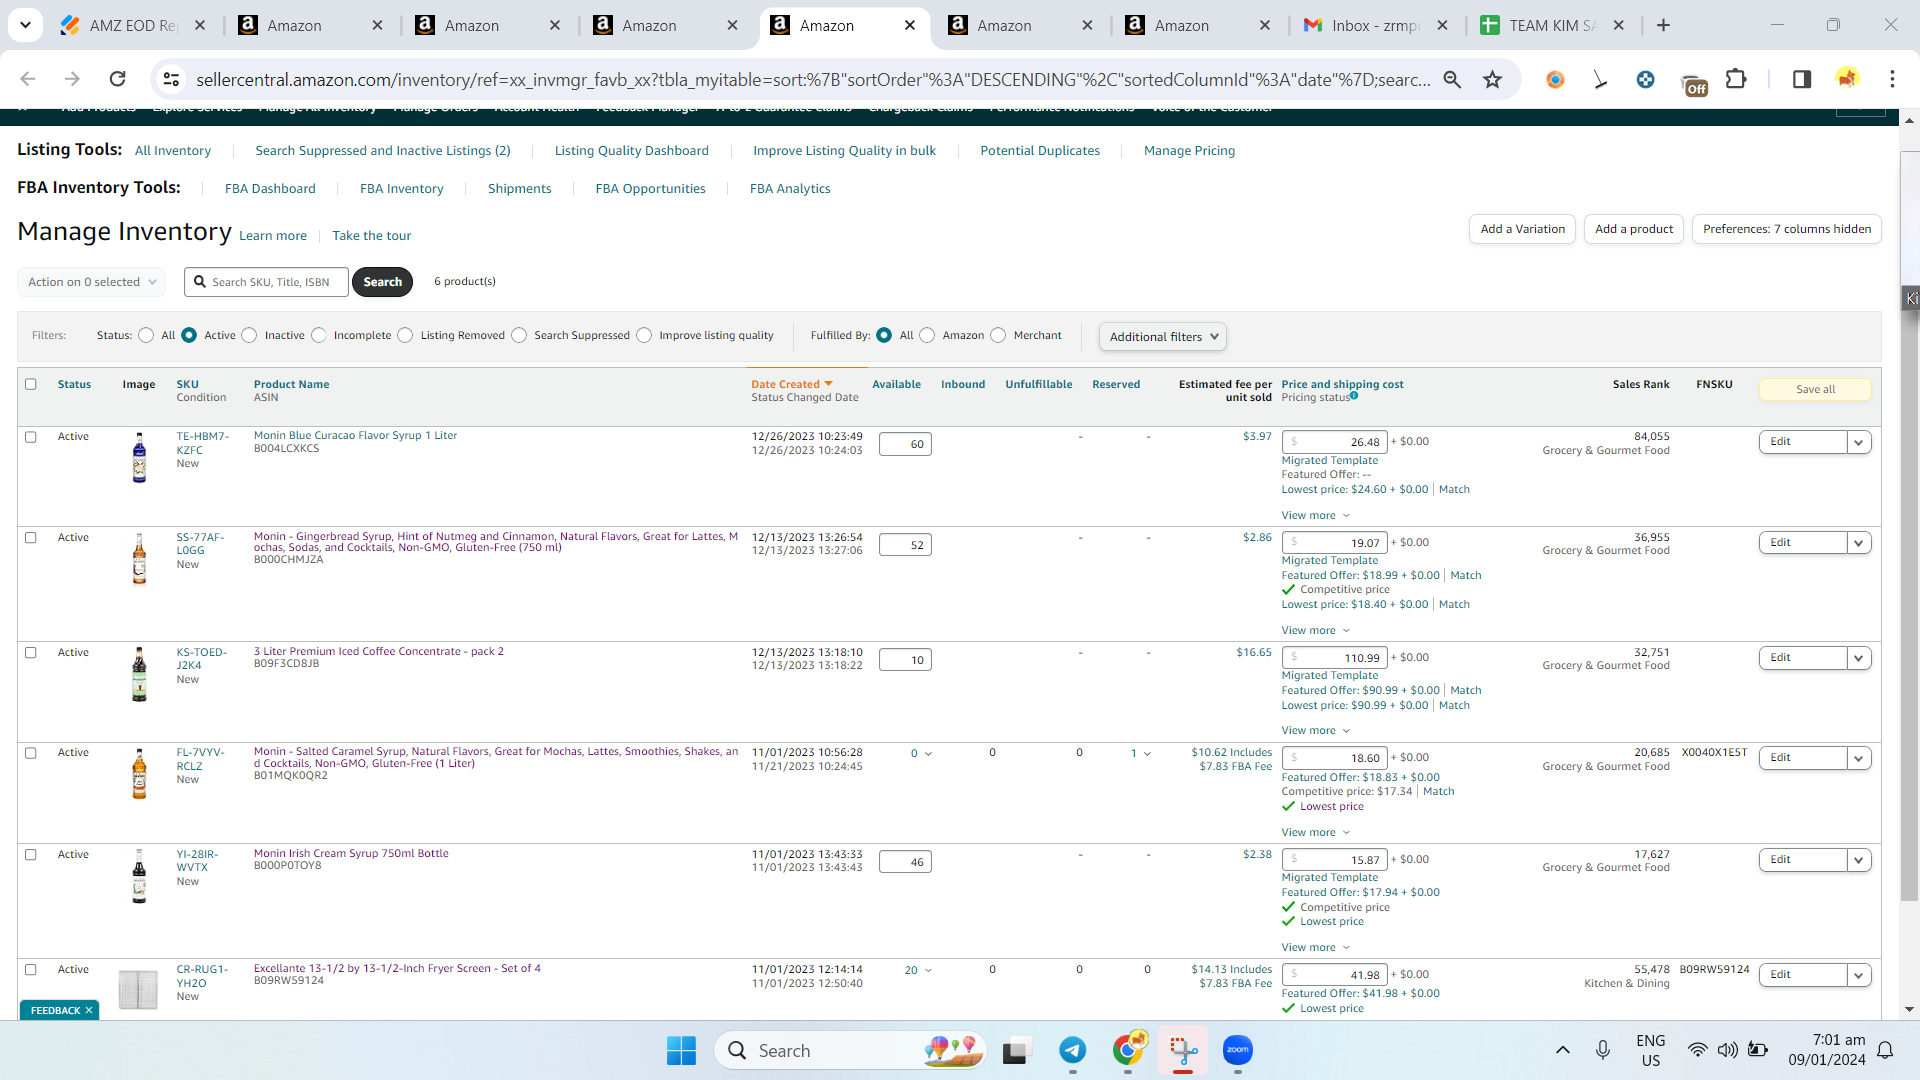Expand available quantity for Salted Caramel Syrup
The image size is (1920, 1080).
pyautogui.click(x=921, y=754)
